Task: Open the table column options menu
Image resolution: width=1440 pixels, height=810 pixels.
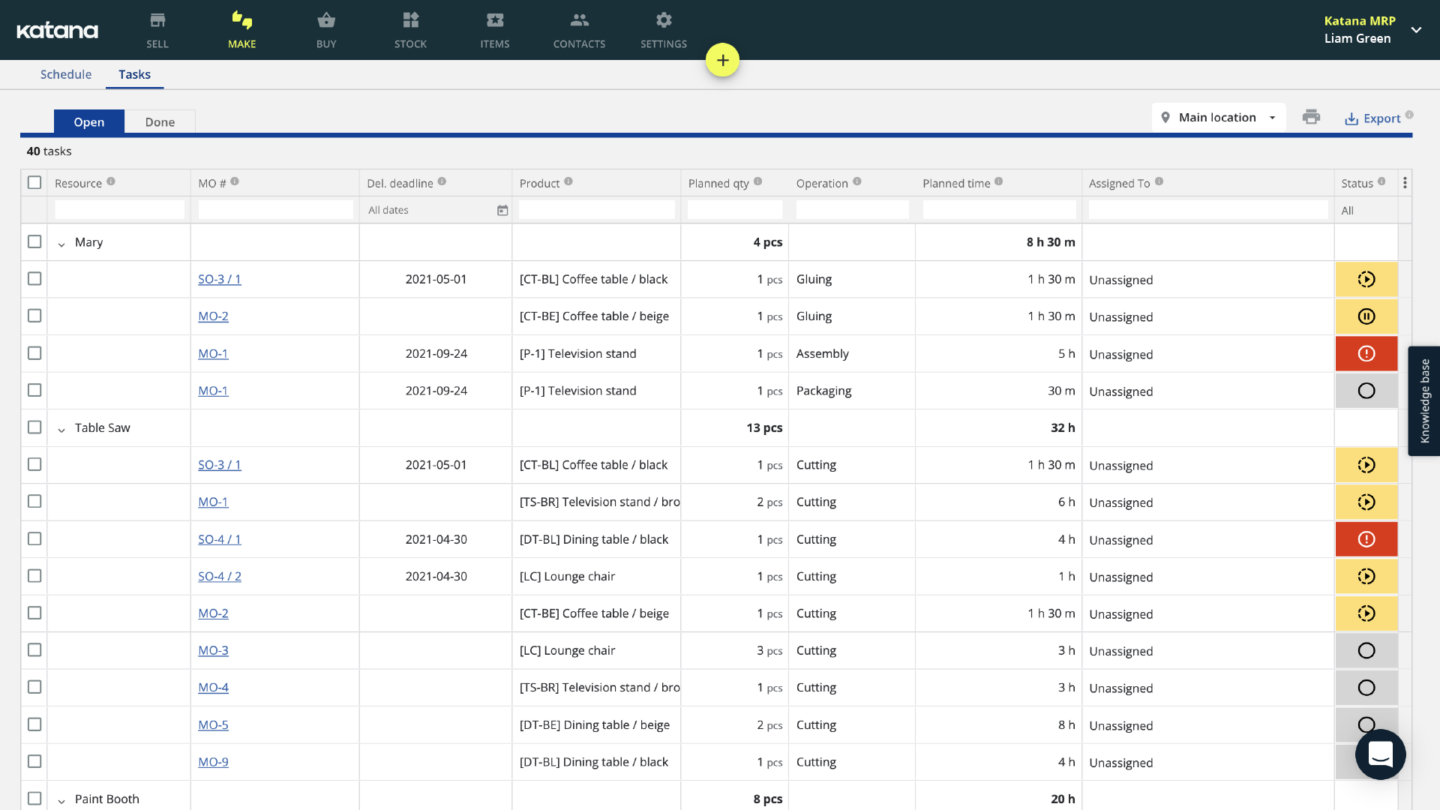Action: point(1405,183)
